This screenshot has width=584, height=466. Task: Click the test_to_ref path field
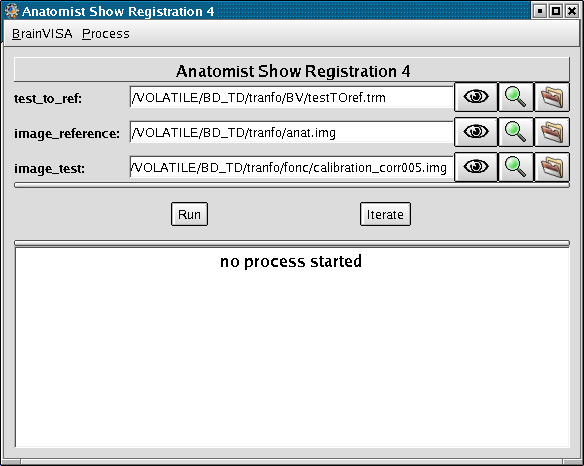291,97
